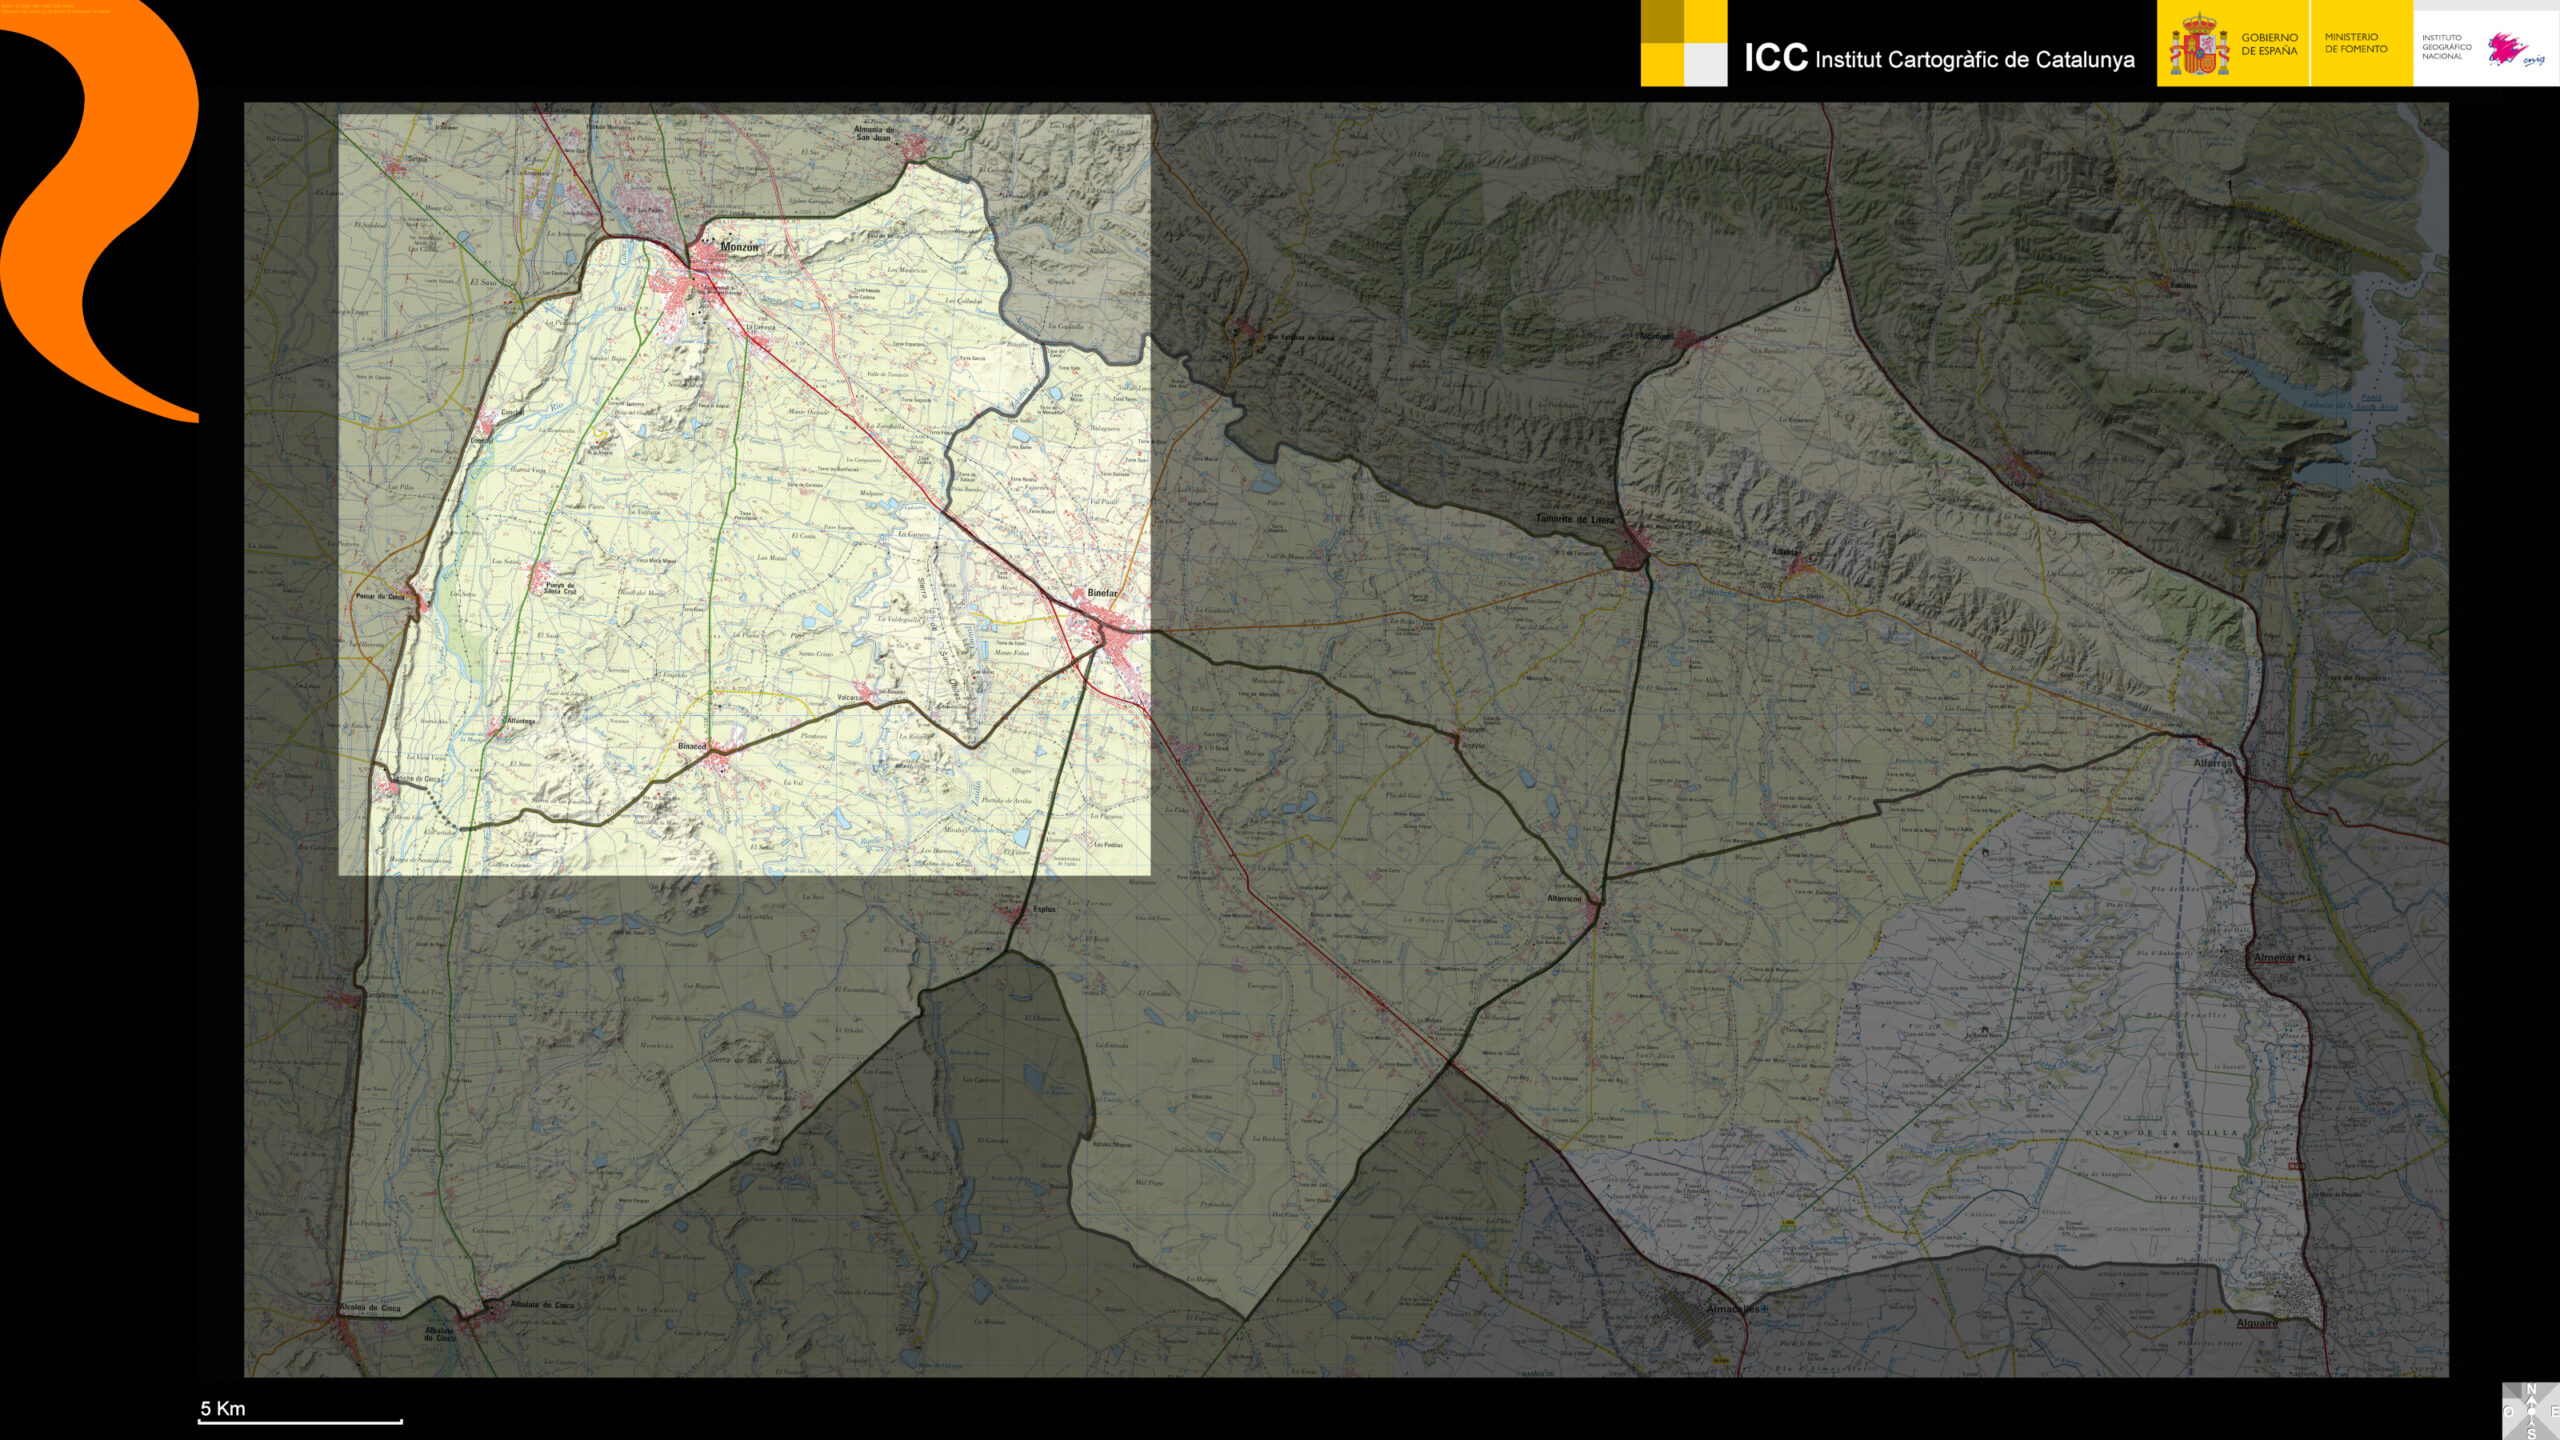Click the Albalate de Cinca label
The width and height of the screenshot is (2560, 1440).
click(x=542, y=1305)
